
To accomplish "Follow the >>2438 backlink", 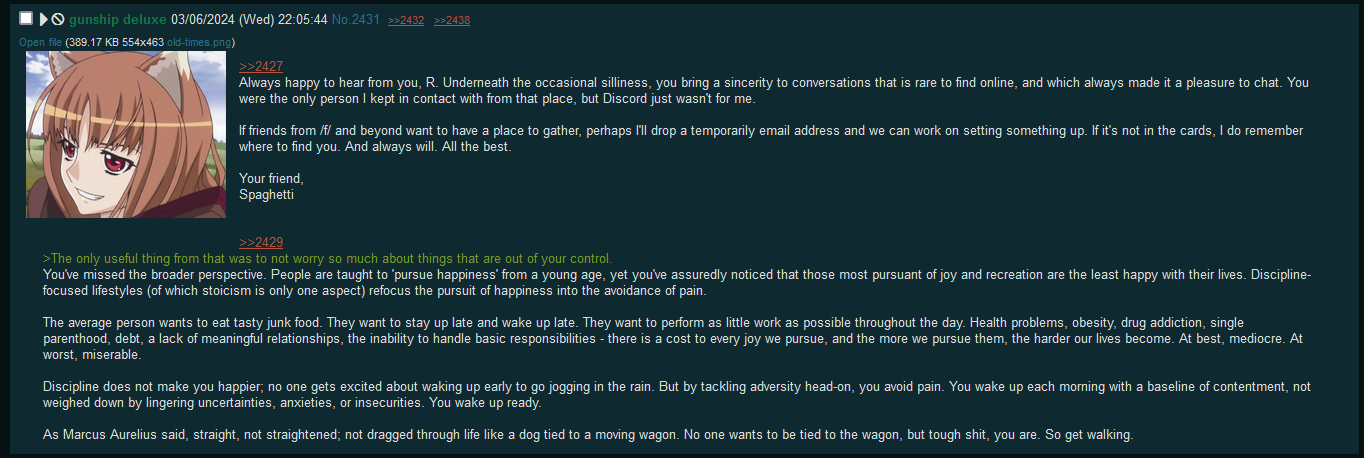I will [452, 20].
